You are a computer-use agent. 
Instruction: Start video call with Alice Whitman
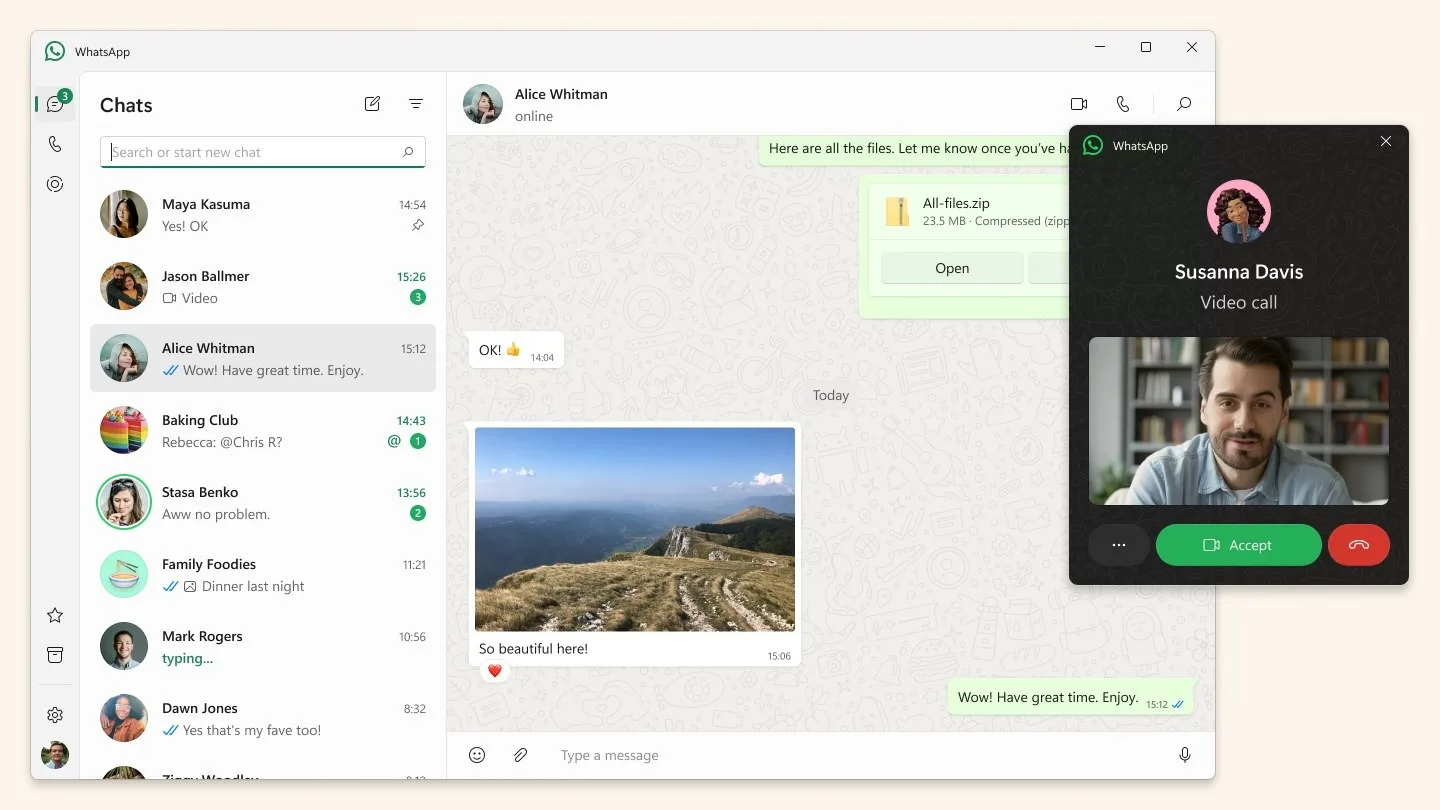pos(1078,104)
